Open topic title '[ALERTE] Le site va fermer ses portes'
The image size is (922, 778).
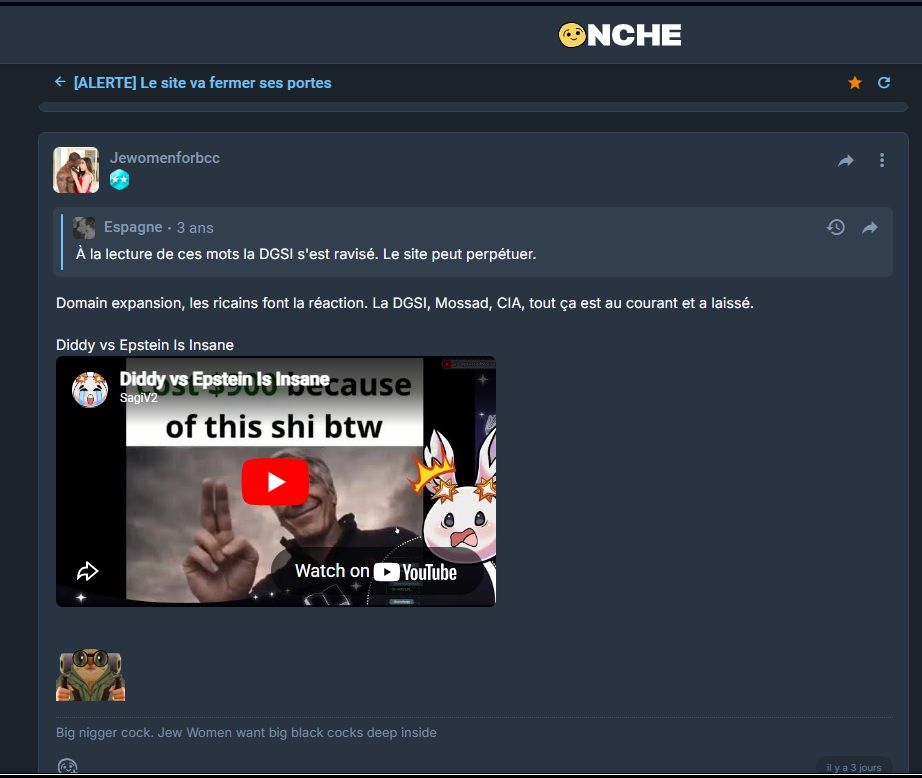coord(202,83)
